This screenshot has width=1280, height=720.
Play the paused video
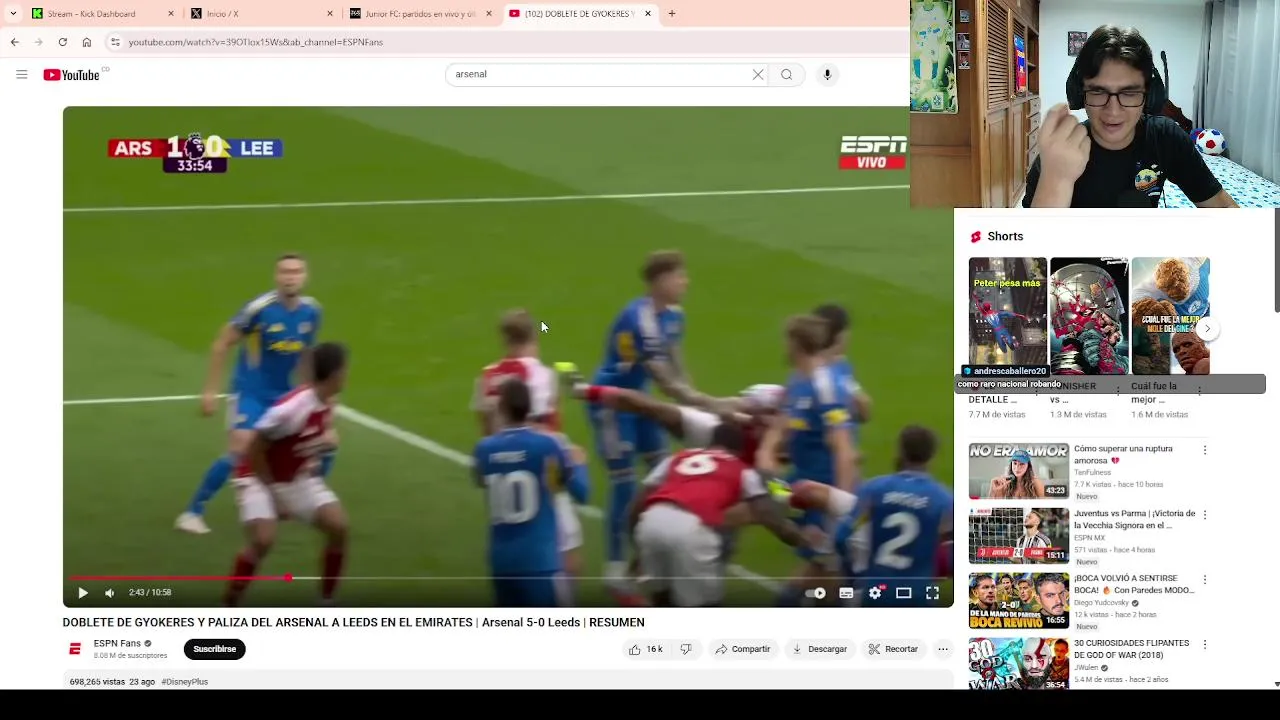83,593
